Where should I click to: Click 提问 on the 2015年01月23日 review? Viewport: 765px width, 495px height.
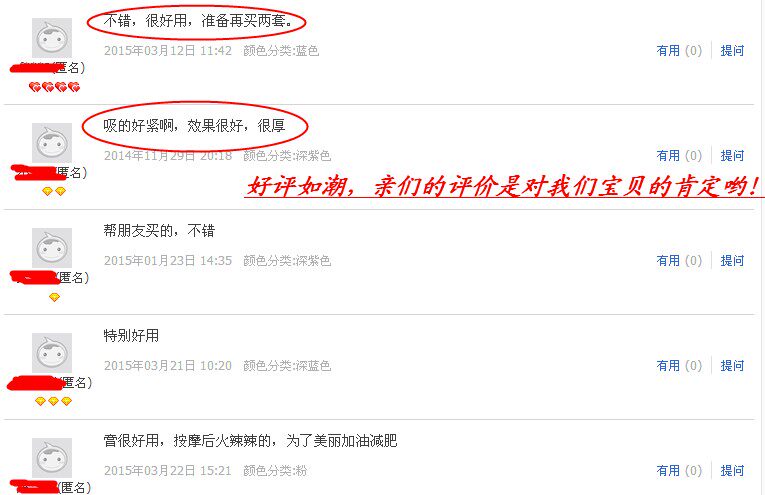click(732, 261)
